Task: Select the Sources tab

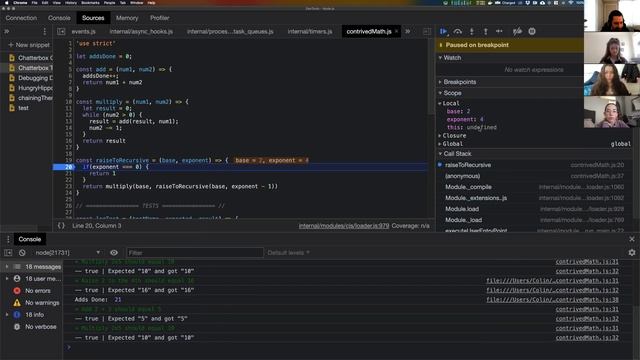Action: pyautogui.click(x=93, y=18)
